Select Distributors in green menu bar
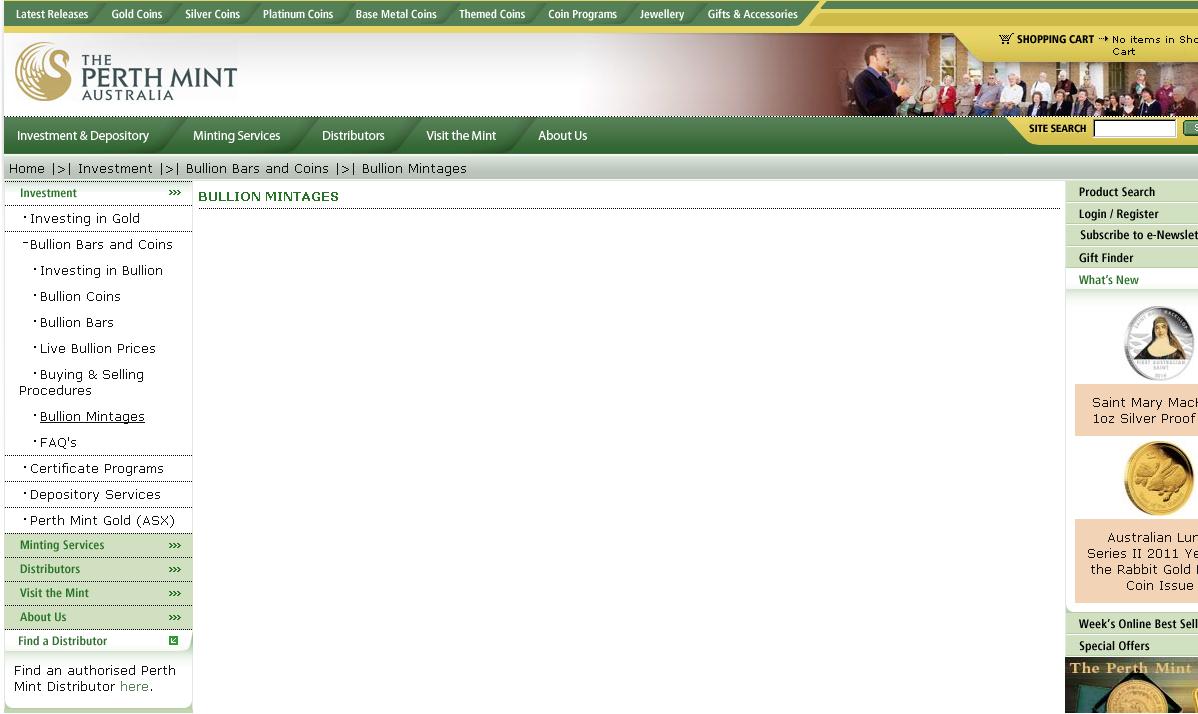The width and height of the screenshot is (1198, 714). tap(353, 136)
